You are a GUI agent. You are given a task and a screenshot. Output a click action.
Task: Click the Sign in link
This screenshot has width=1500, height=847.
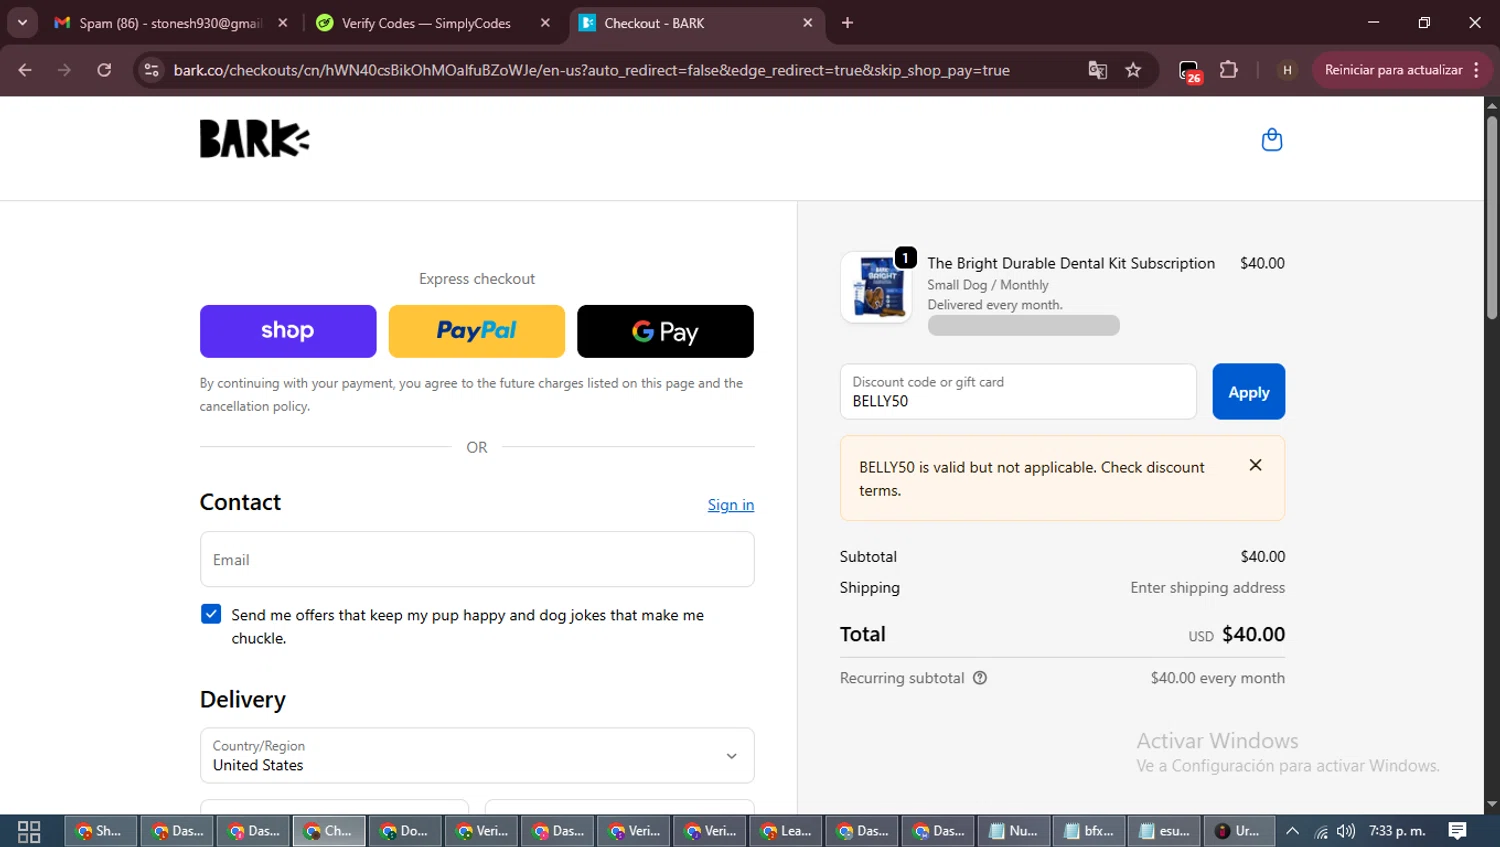(731, 505)
